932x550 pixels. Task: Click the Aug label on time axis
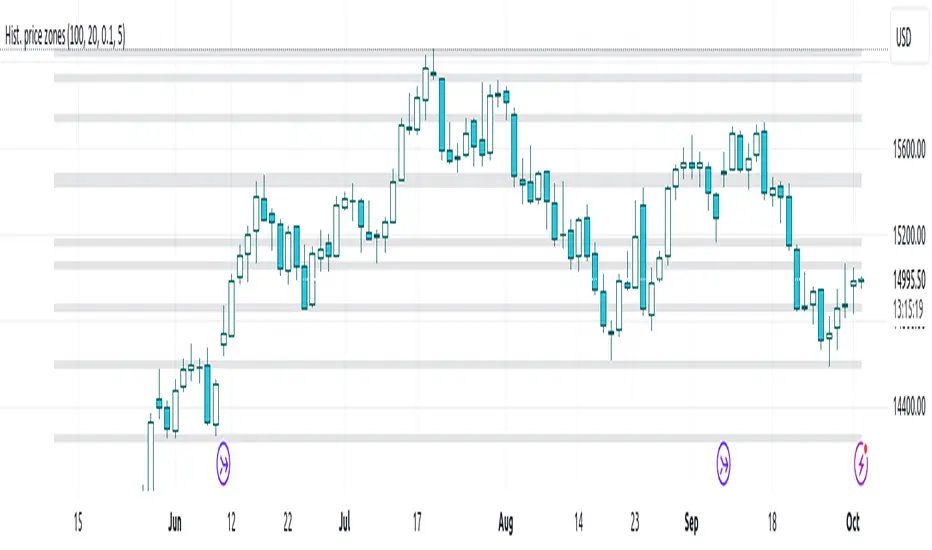click(506, 522)
